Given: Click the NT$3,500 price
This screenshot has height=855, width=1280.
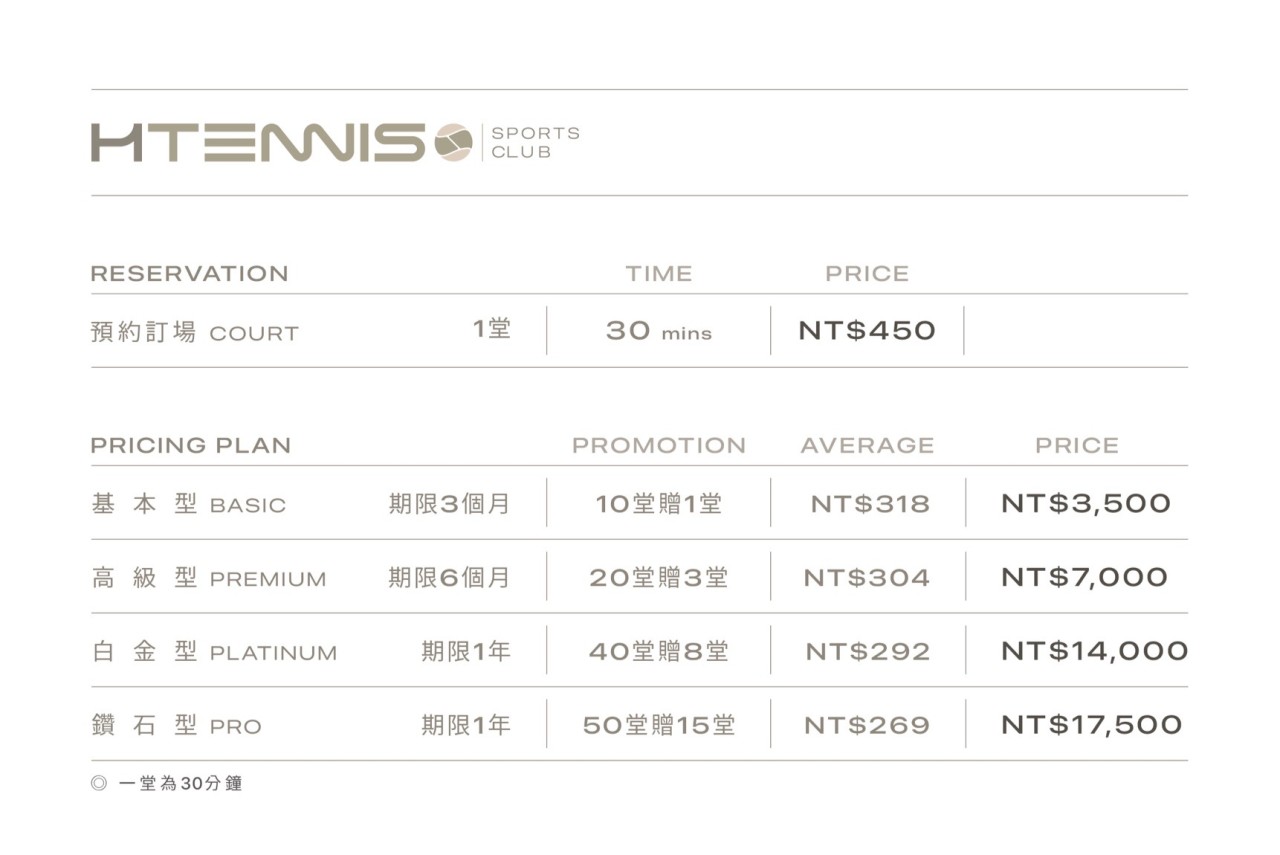Looking at the screenshot, I should [x=1086, y=503].
